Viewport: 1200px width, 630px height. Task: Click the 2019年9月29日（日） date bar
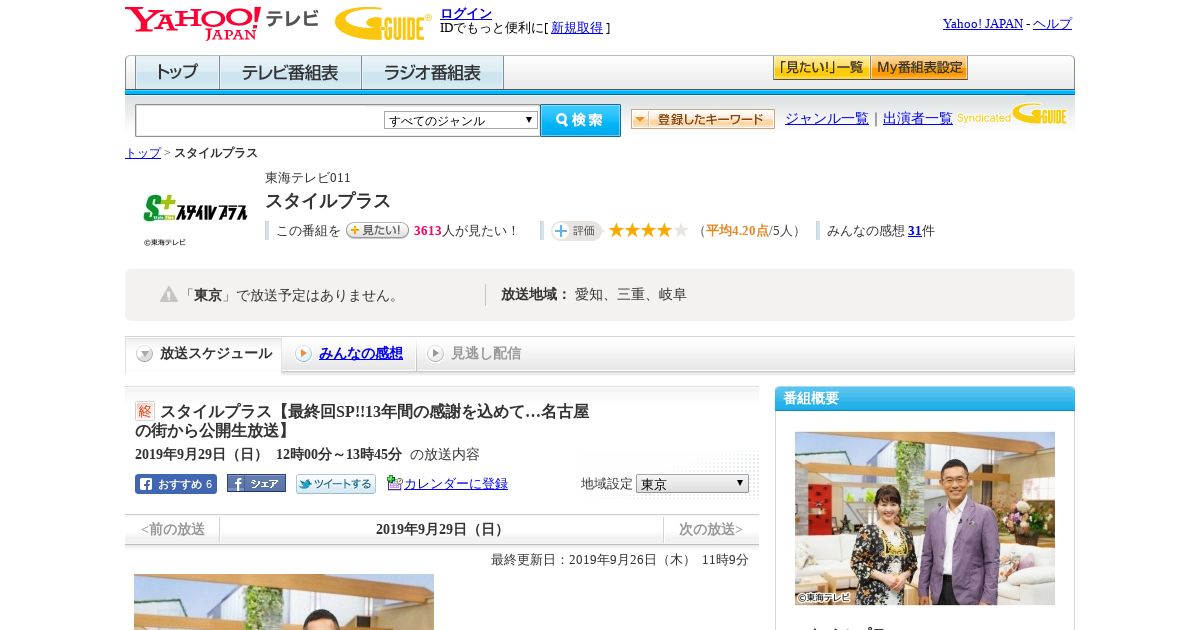click(x=442, y=530)
